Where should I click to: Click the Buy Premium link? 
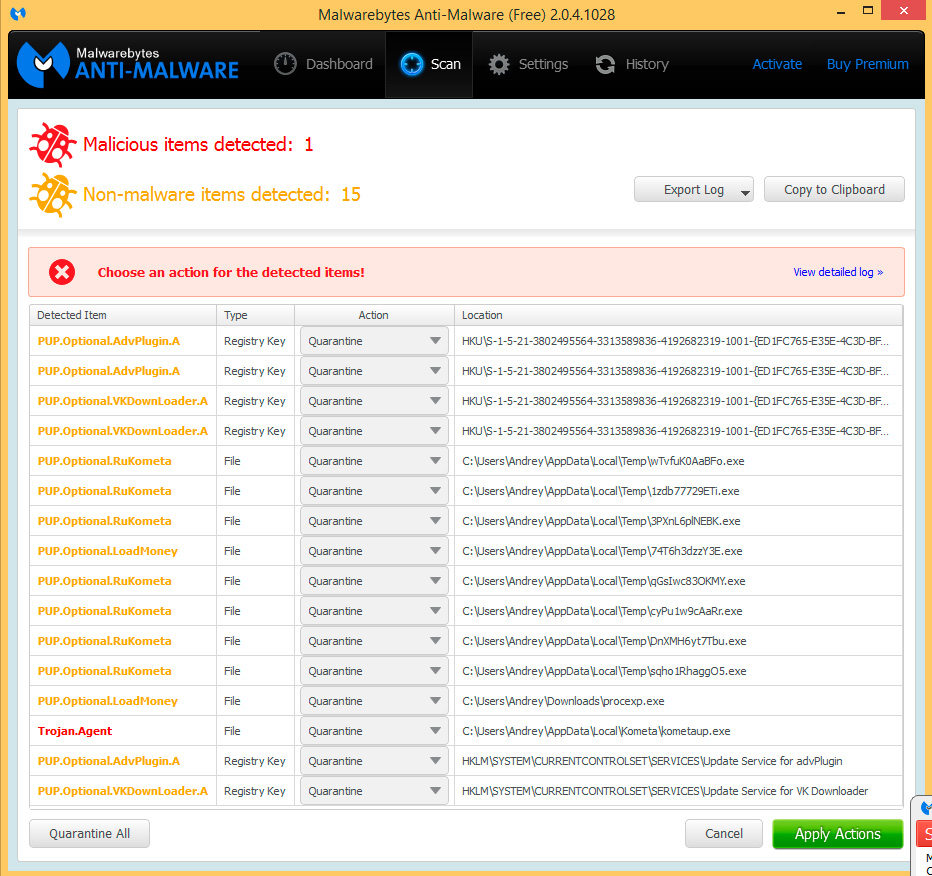(x=867, y=64)
